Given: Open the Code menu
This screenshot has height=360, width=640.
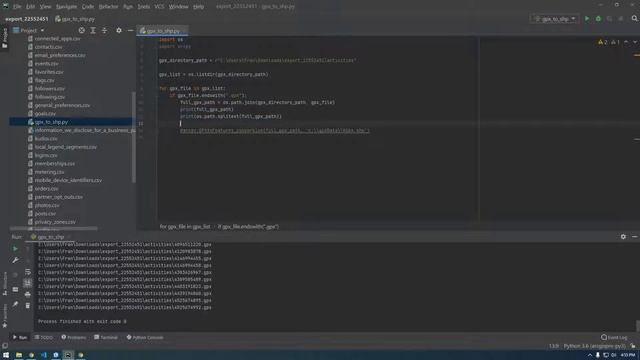Looking at the screenshot, I should (88, 7).
